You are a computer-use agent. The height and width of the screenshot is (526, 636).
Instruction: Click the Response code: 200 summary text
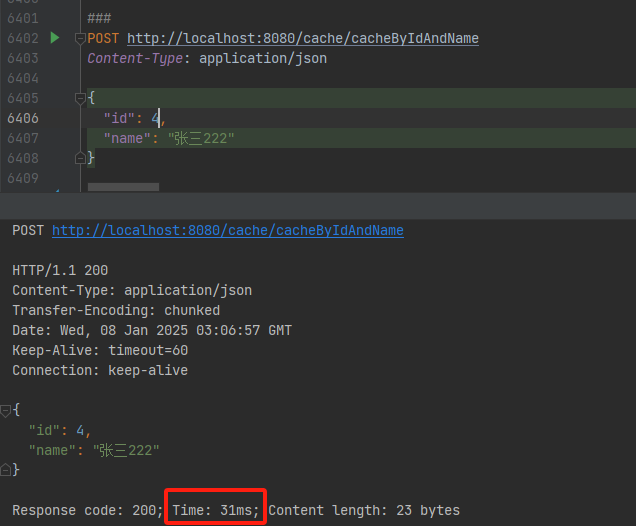(x=87, y=510)
